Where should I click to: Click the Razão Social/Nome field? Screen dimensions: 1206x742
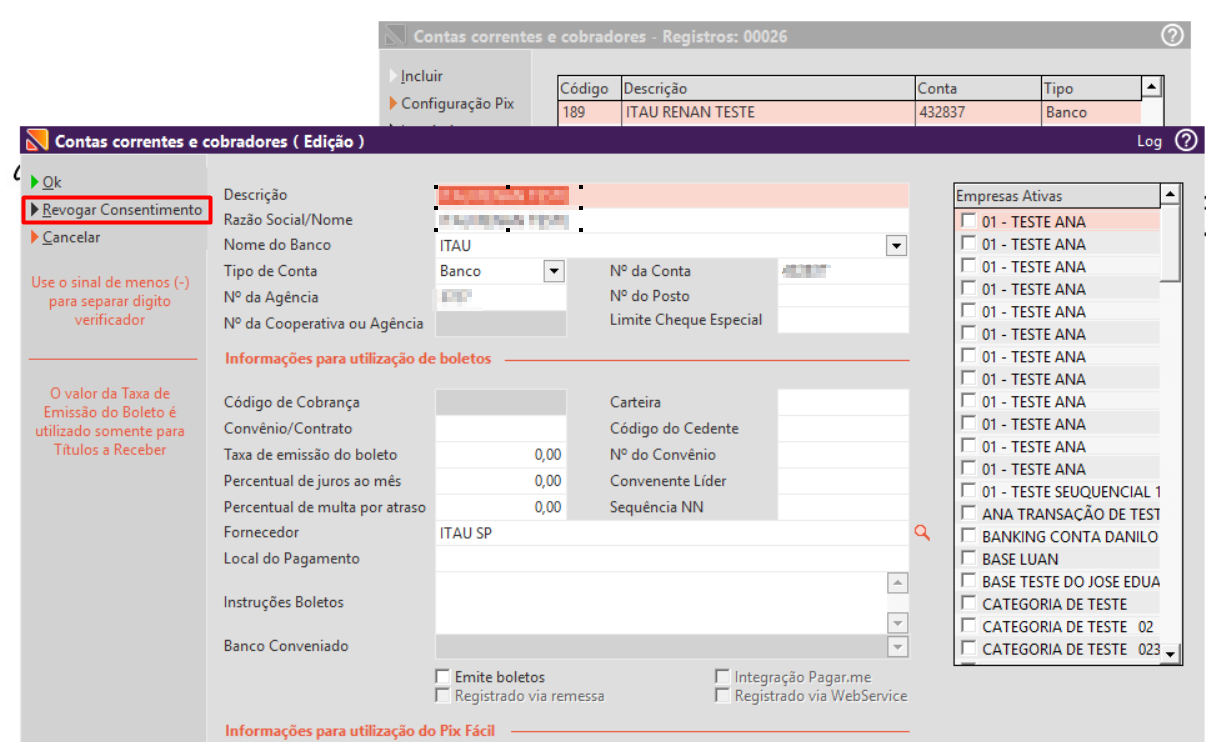tap(672, 220)
